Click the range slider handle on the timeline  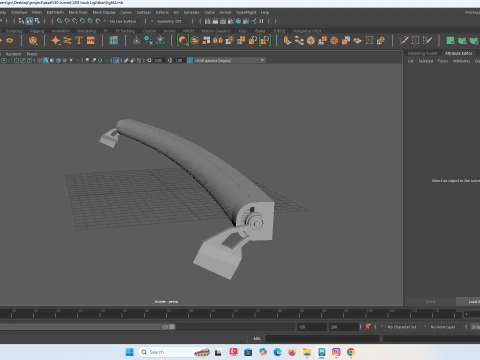(172, 327)
